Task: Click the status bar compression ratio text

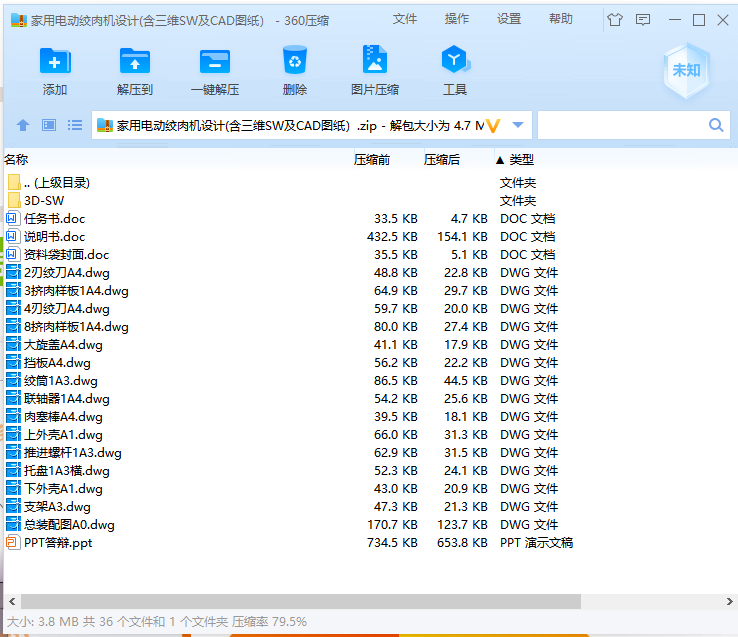Action: [269, 622]
